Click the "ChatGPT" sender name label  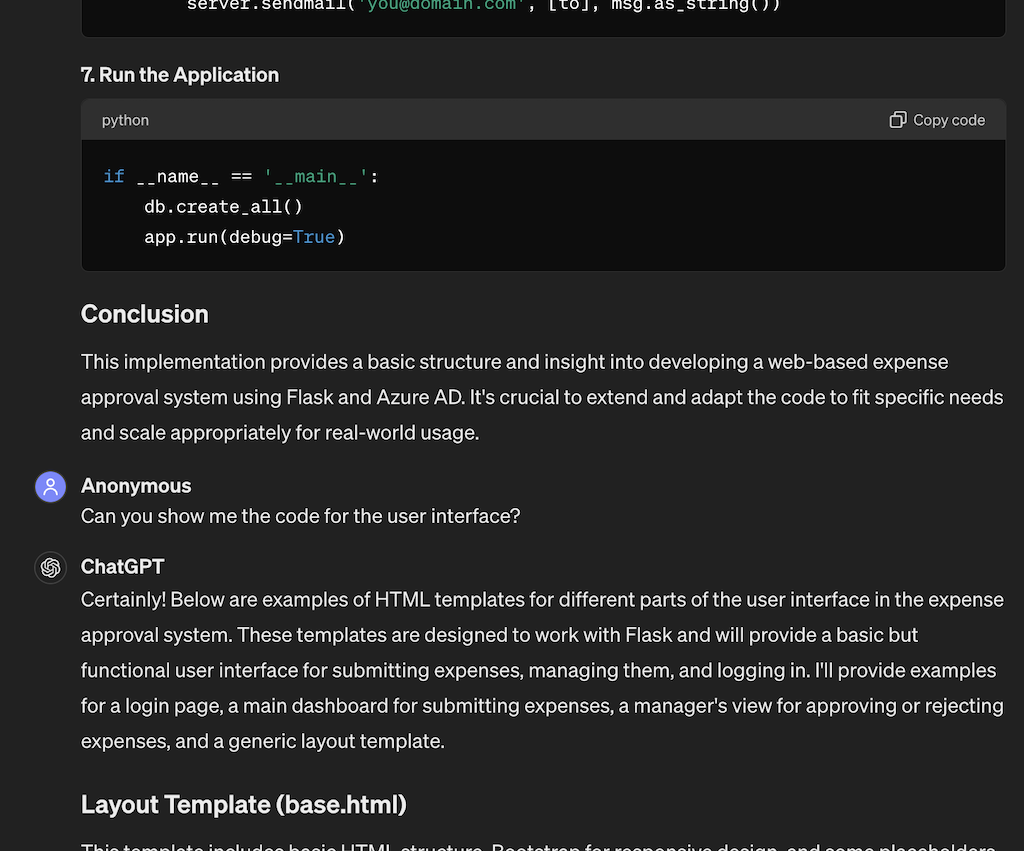(x=122, y=567)
